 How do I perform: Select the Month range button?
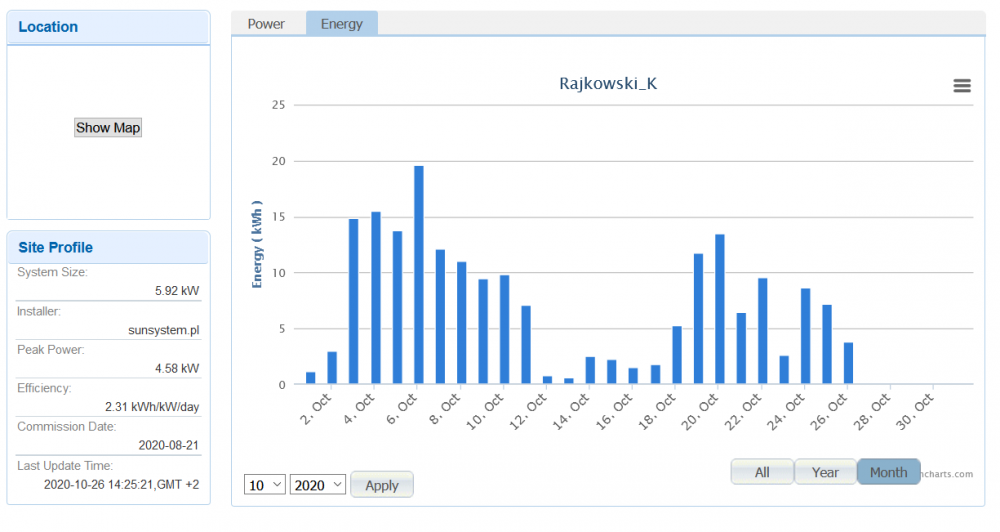coord(888,472)
